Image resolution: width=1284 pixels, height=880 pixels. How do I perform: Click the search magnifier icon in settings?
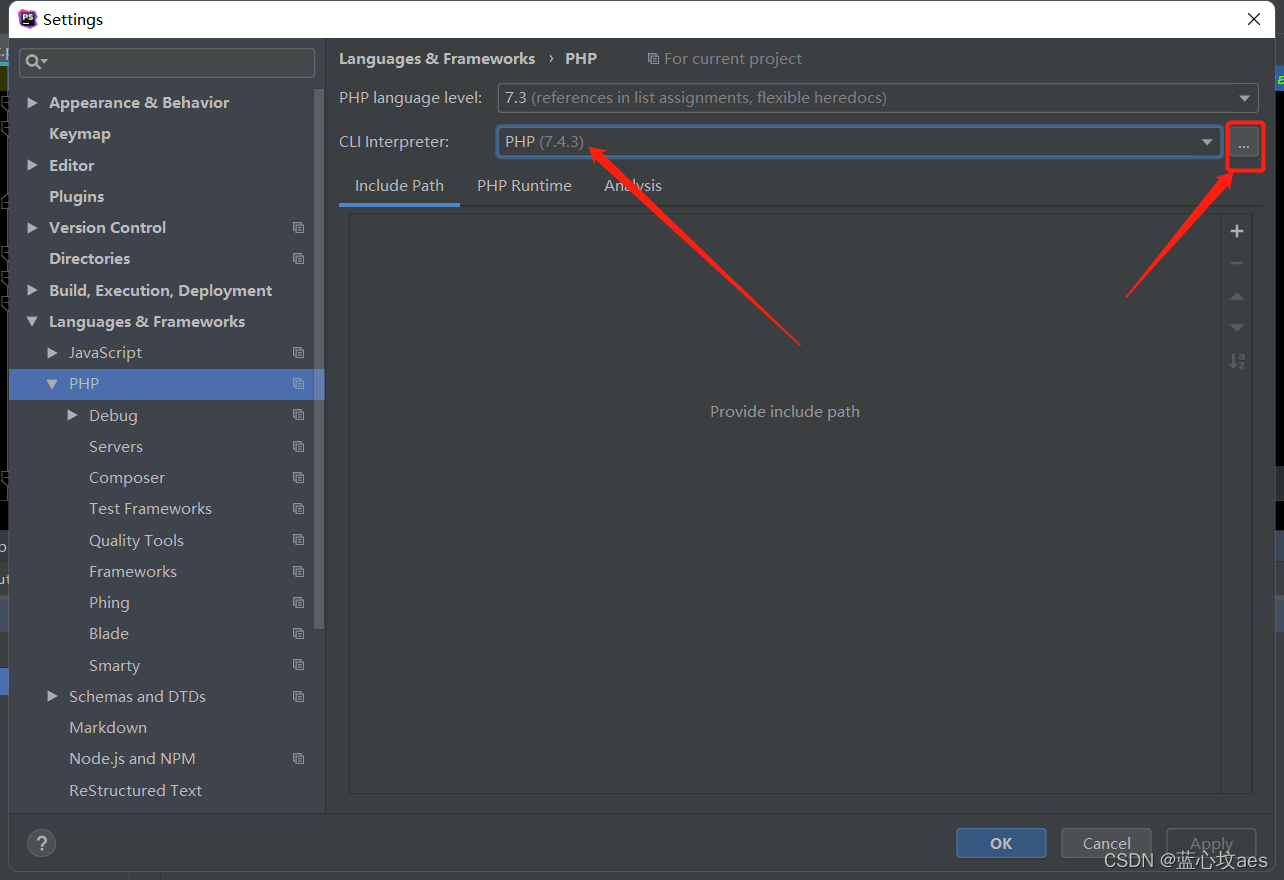[35, 62]
